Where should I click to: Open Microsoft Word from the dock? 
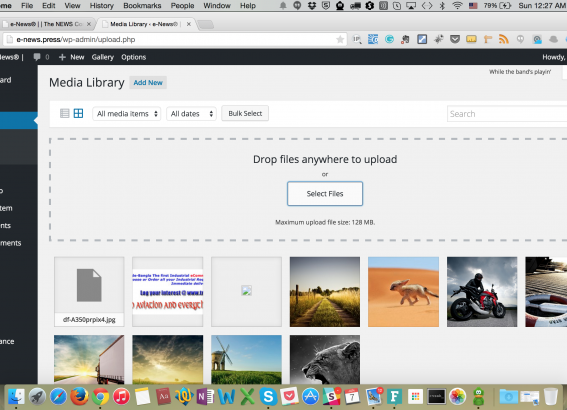(226, 397)
